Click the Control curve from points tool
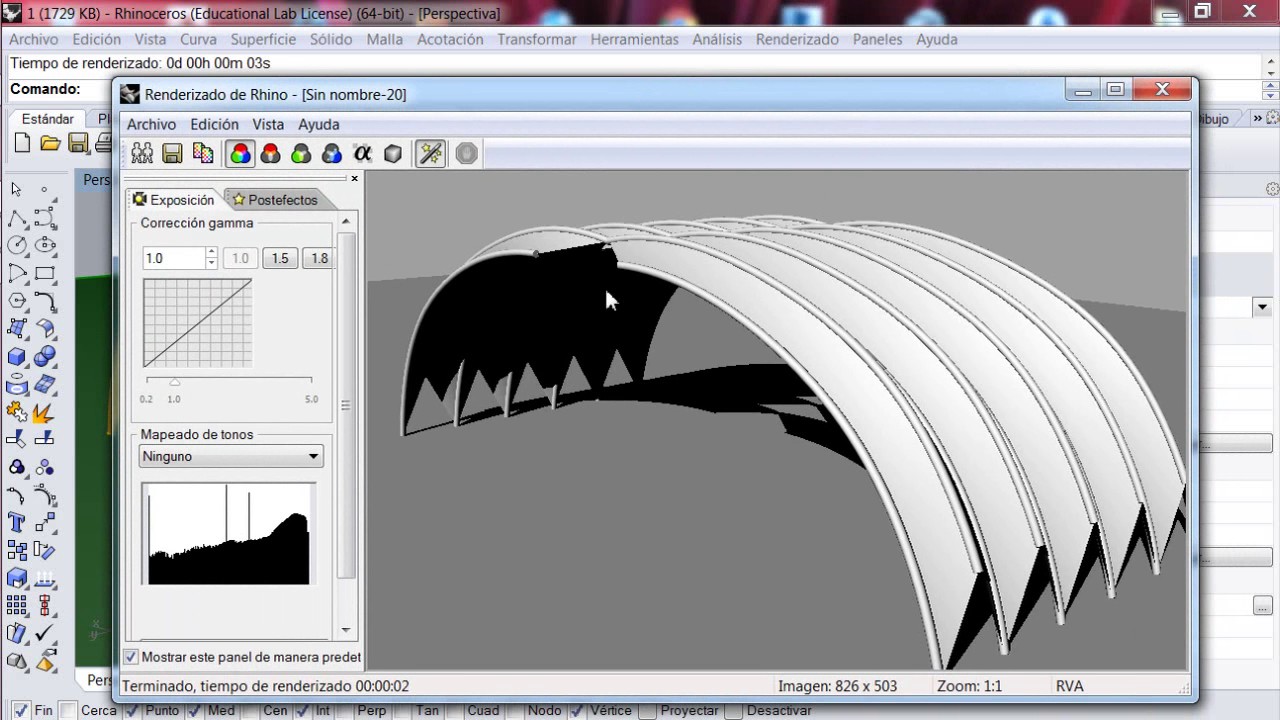1280x720 pixels. 44,218
